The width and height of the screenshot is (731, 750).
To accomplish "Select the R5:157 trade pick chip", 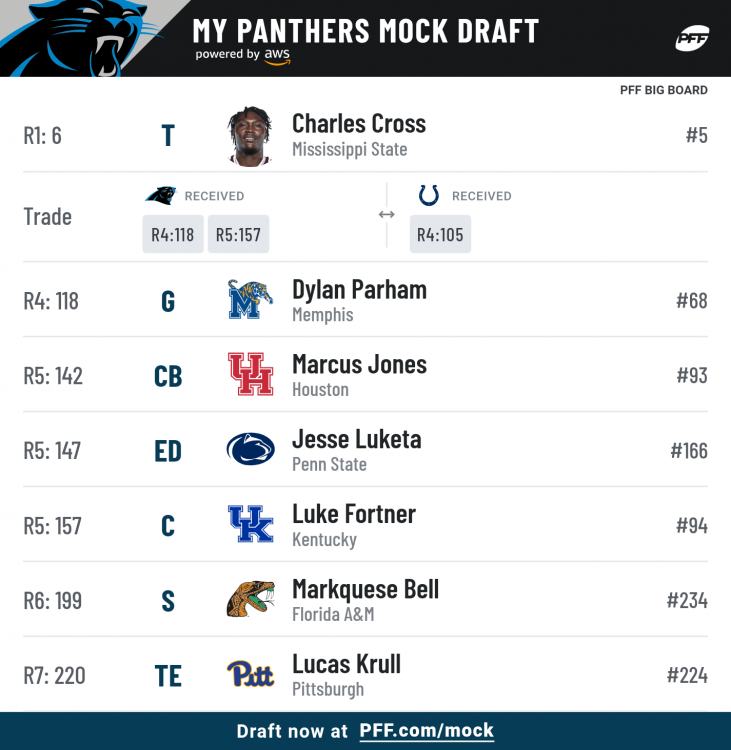I will pos(238,235).
